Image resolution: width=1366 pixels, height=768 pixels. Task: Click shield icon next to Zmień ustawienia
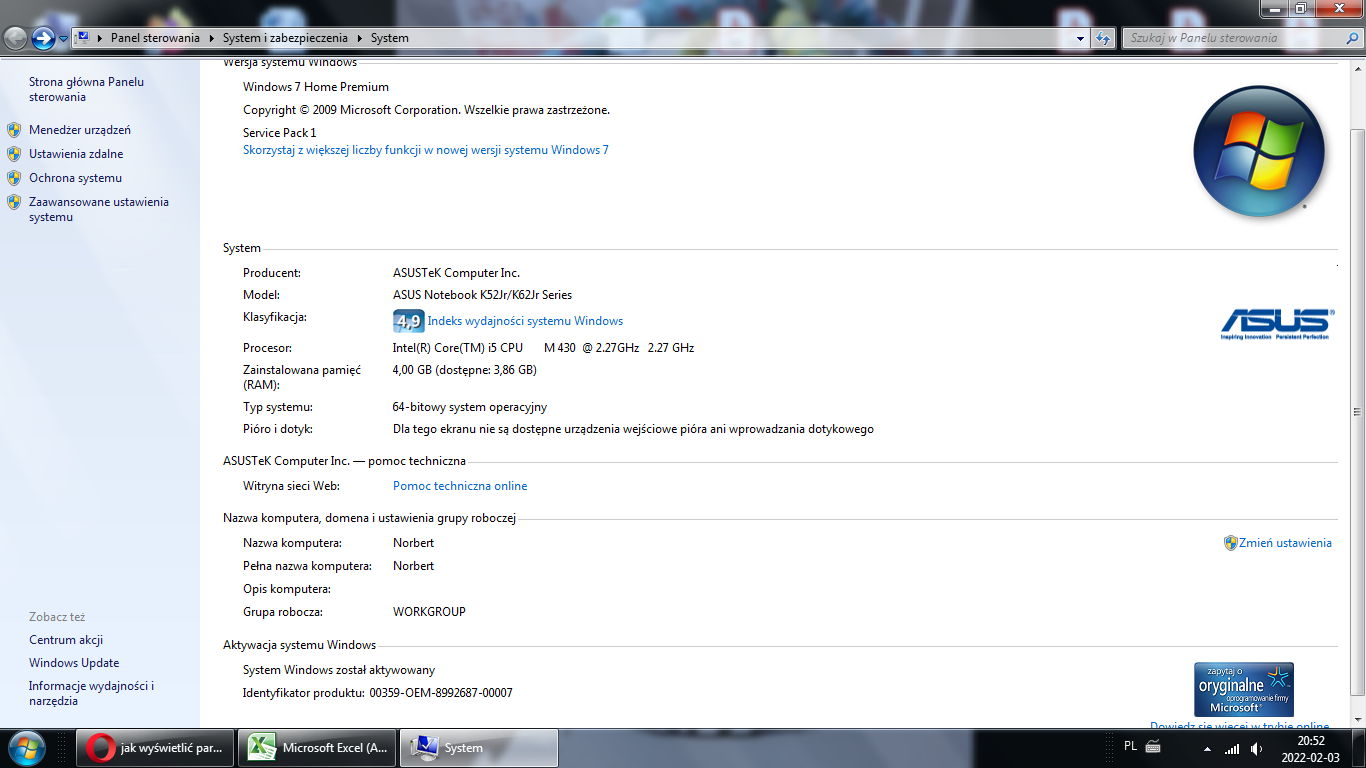[1231, 543]
